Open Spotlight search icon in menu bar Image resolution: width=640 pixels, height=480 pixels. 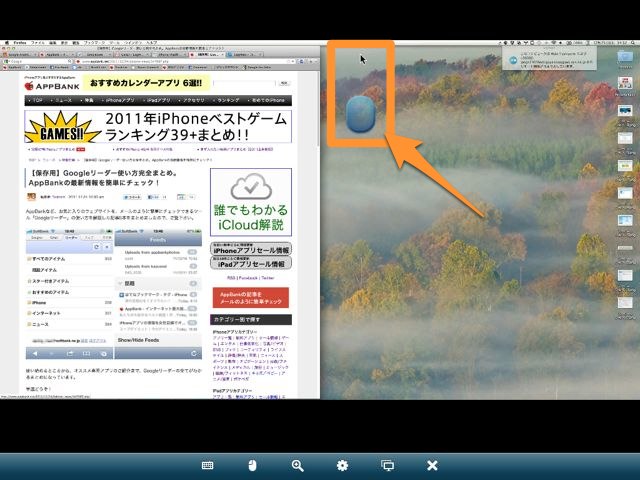633,42
